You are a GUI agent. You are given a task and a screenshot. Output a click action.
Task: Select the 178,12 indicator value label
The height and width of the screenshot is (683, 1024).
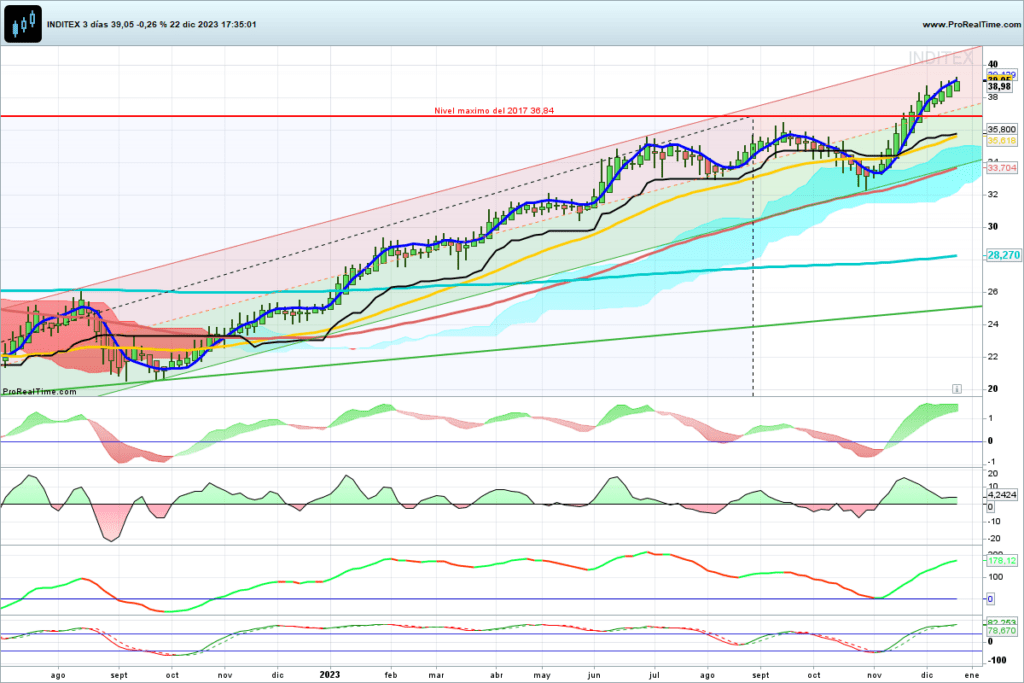click(1001, 561)
